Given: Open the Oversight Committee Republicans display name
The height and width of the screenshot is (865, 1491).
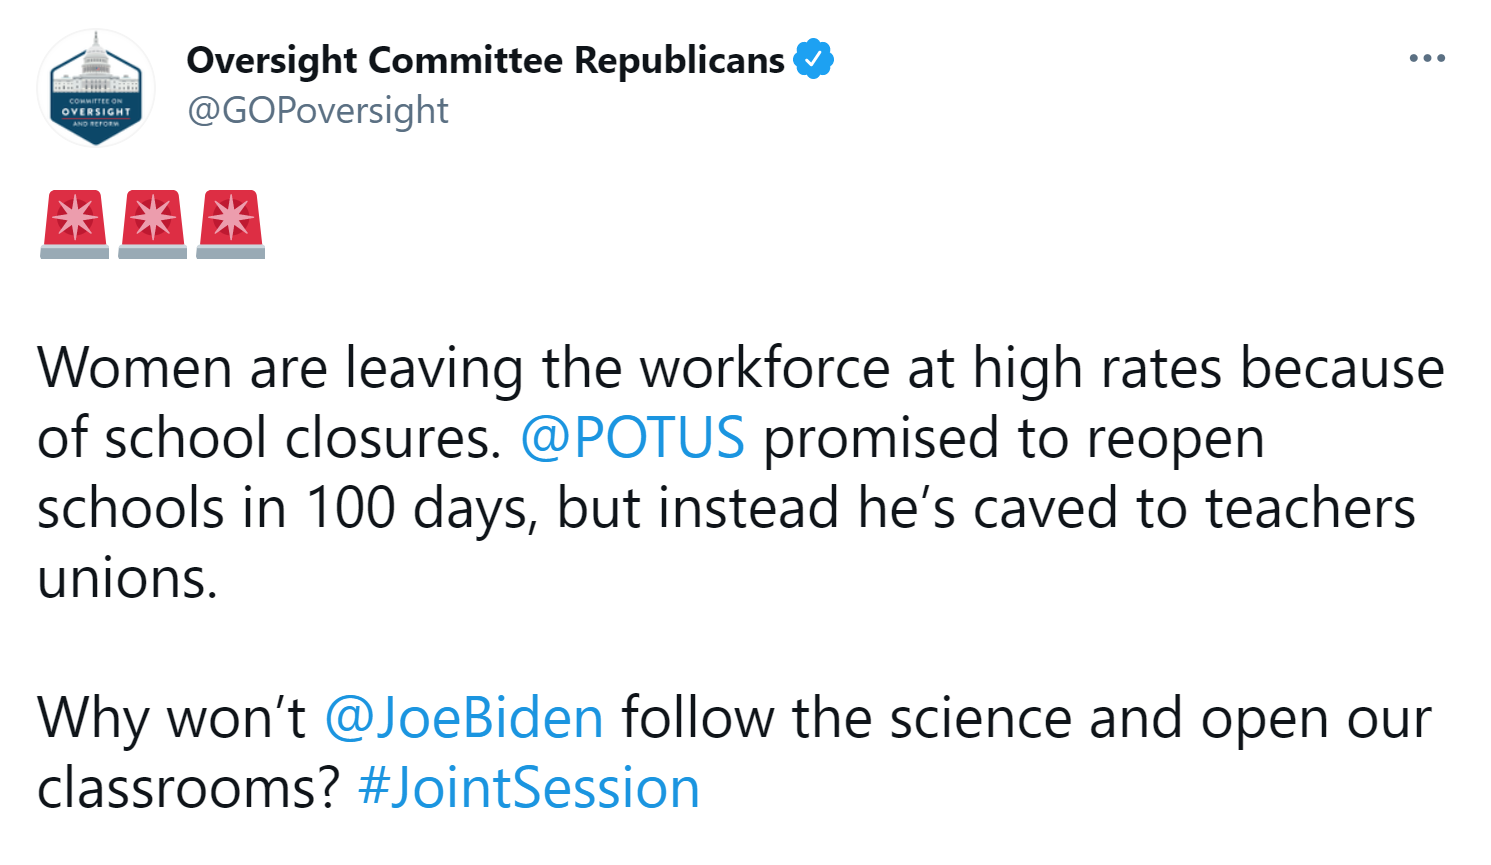Looking at the screenshot, I should (485, 60).
